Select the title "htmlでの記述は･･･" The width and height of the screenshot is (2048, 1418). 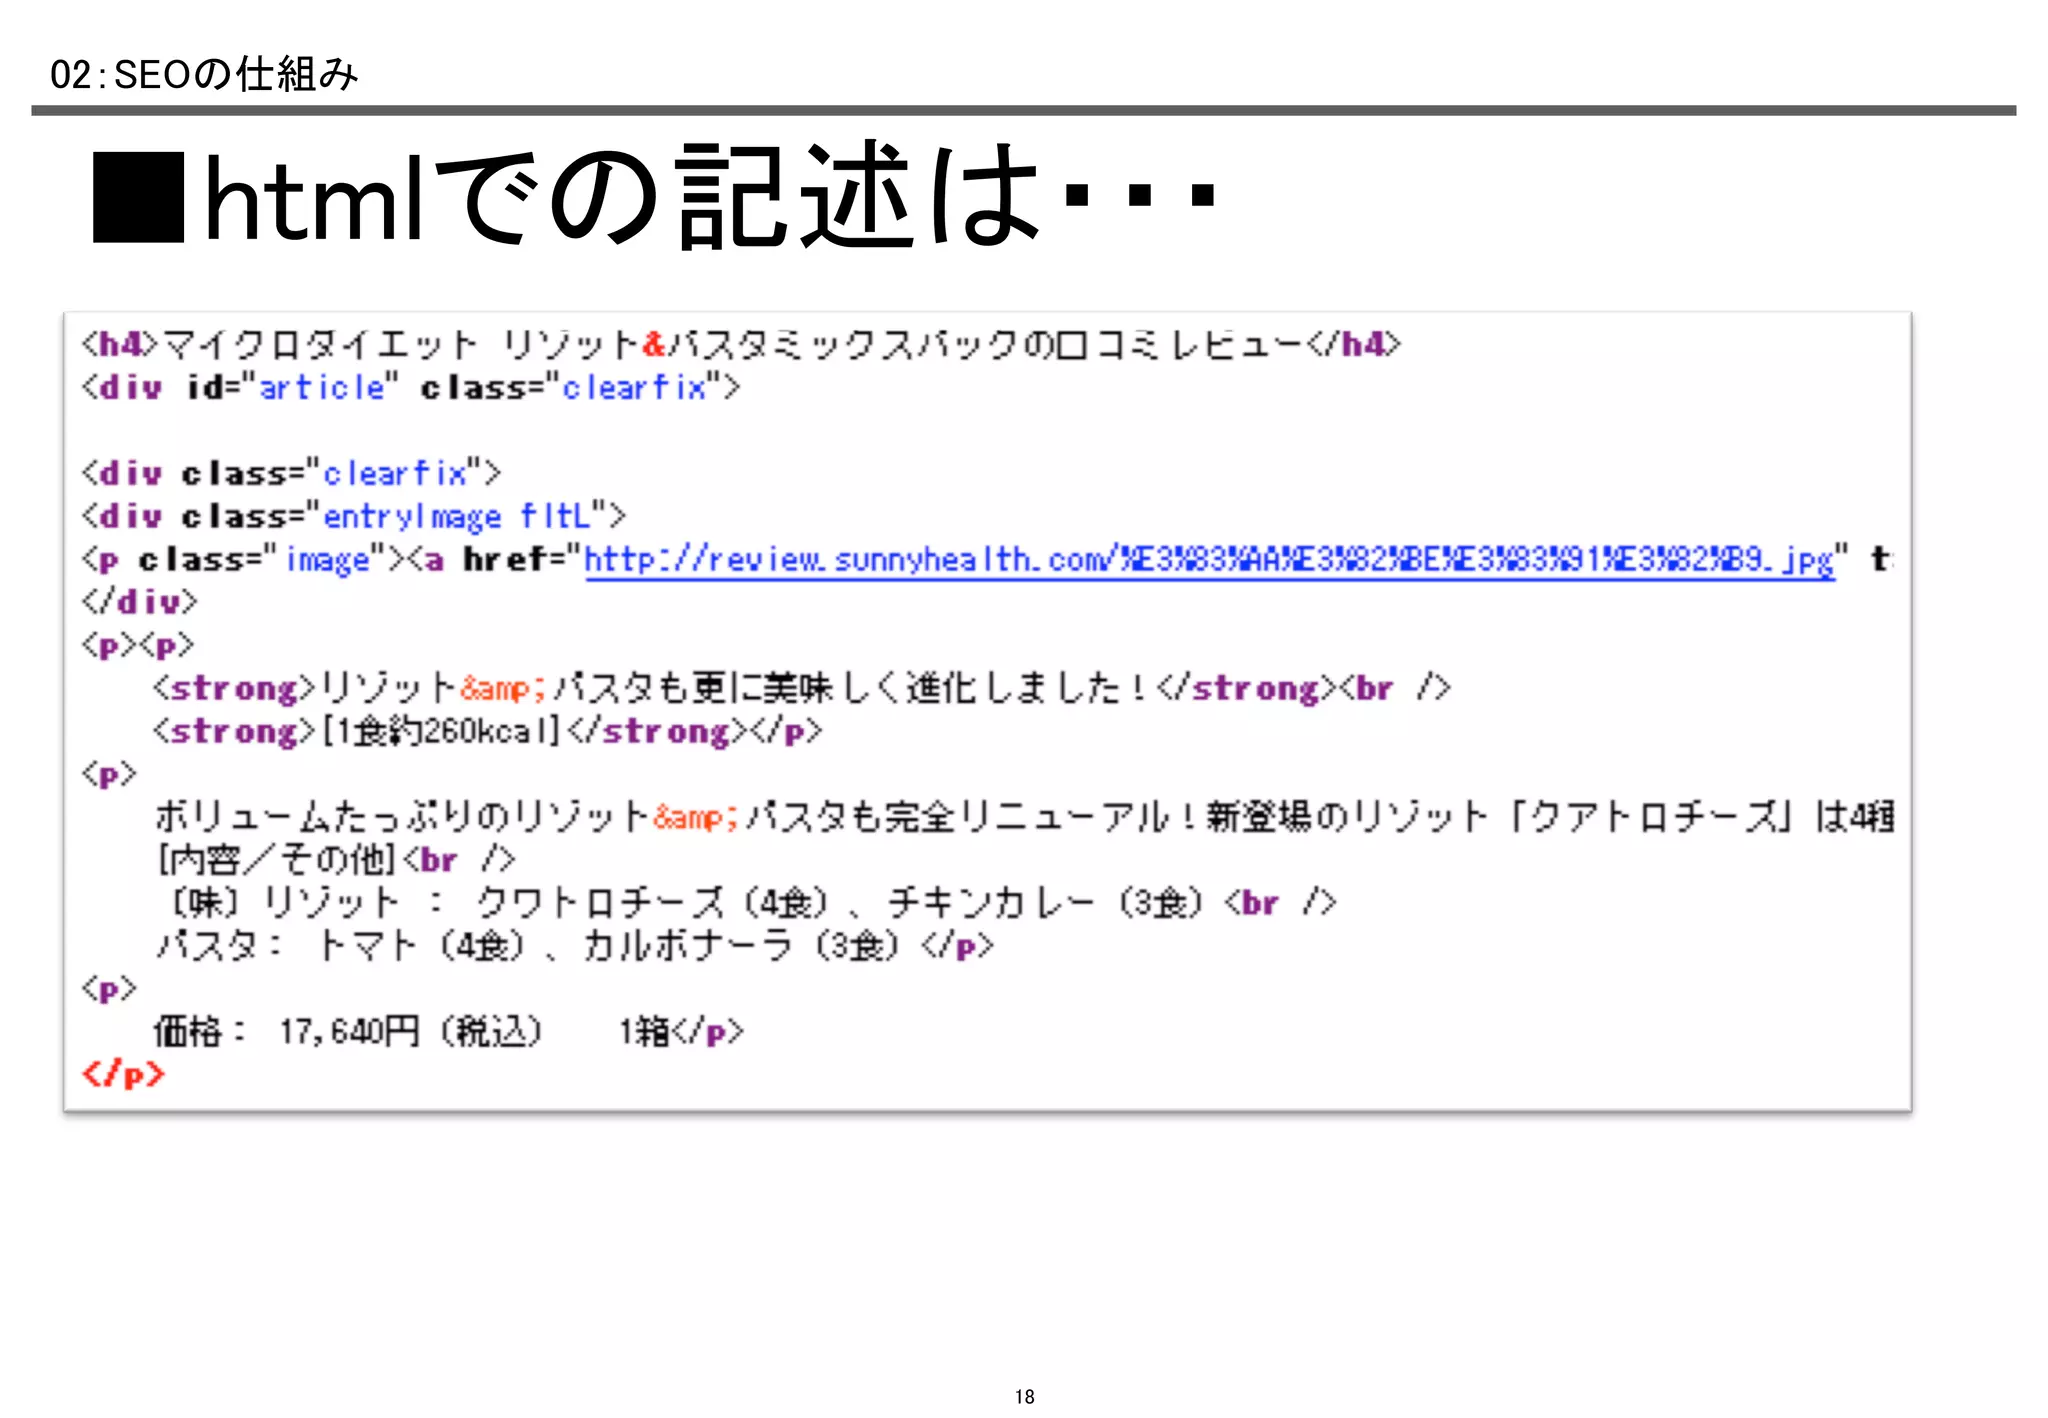[655, 194]
